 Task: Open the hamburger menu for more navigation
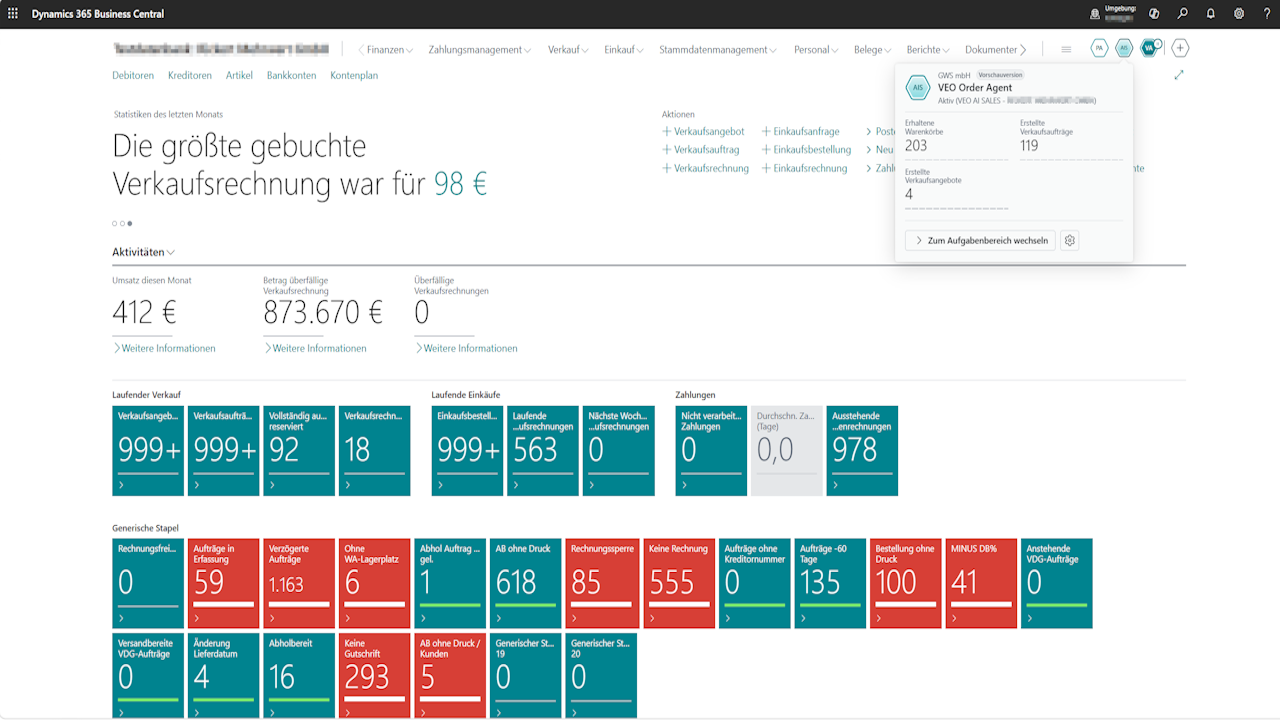(1066, 49)
